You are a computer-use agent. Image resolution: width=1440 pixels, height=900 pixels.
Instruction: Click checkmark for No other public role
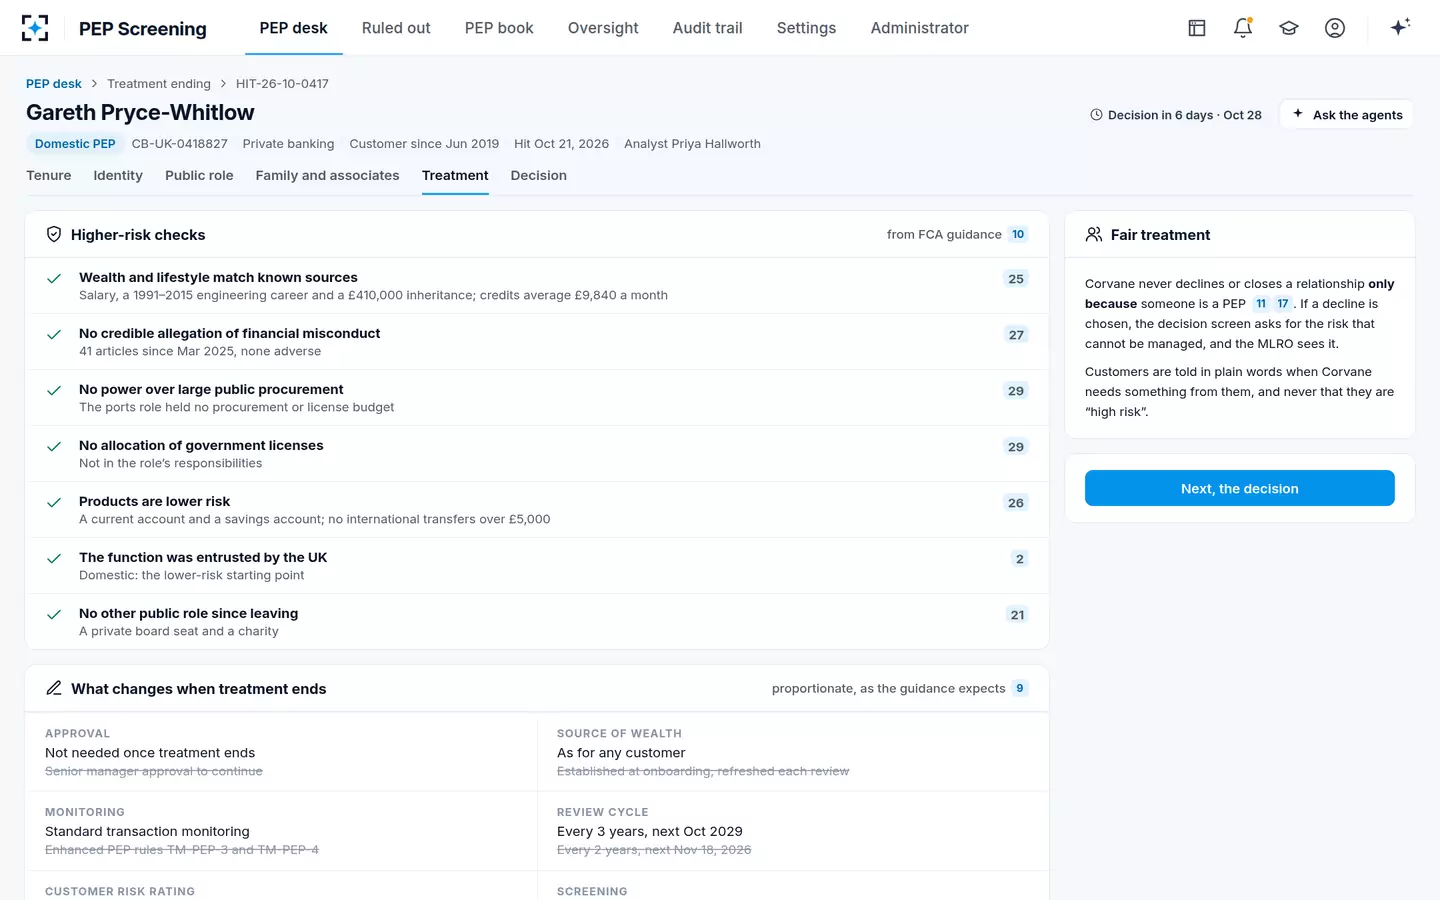[54, 615]
